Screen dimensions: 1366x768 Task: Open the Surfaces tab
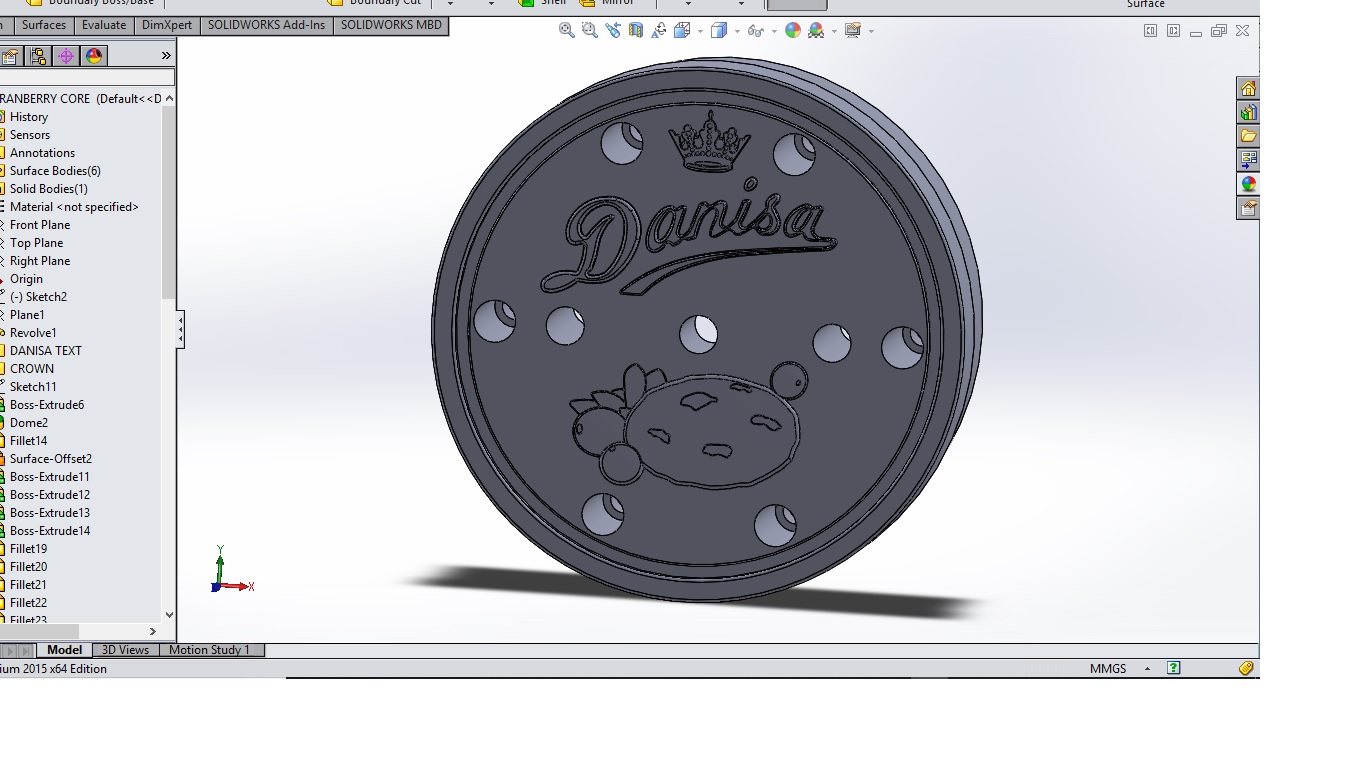pyautogui.click(x=44, y=25)
